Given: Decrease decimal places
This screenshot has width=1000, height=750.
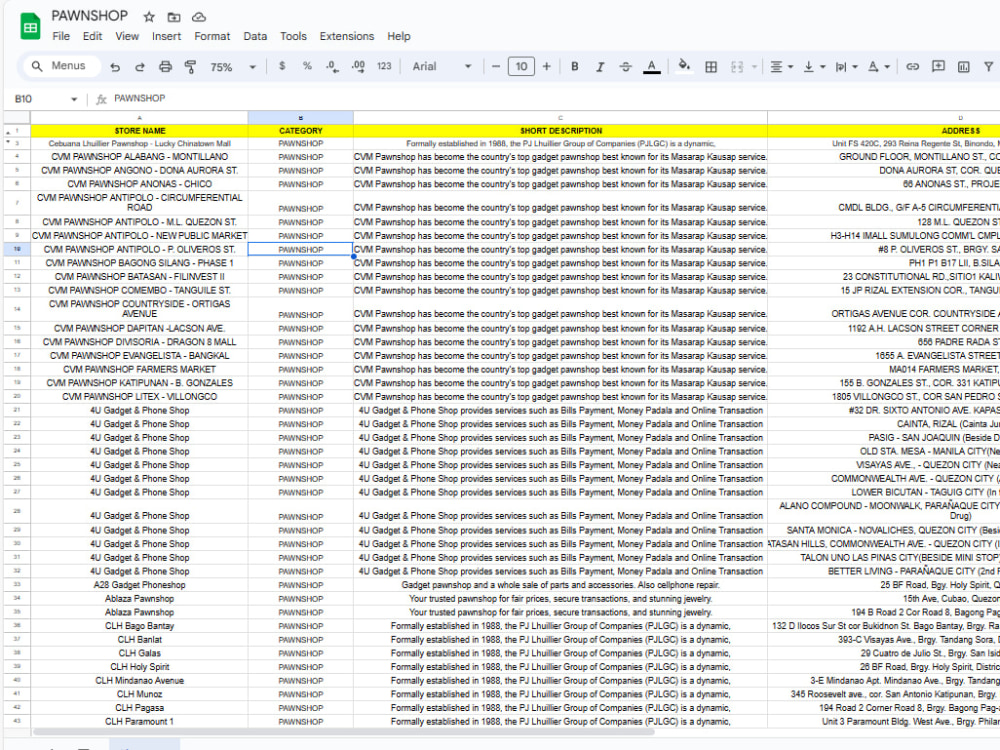Looking at the screenshot, I should (332, 66).
